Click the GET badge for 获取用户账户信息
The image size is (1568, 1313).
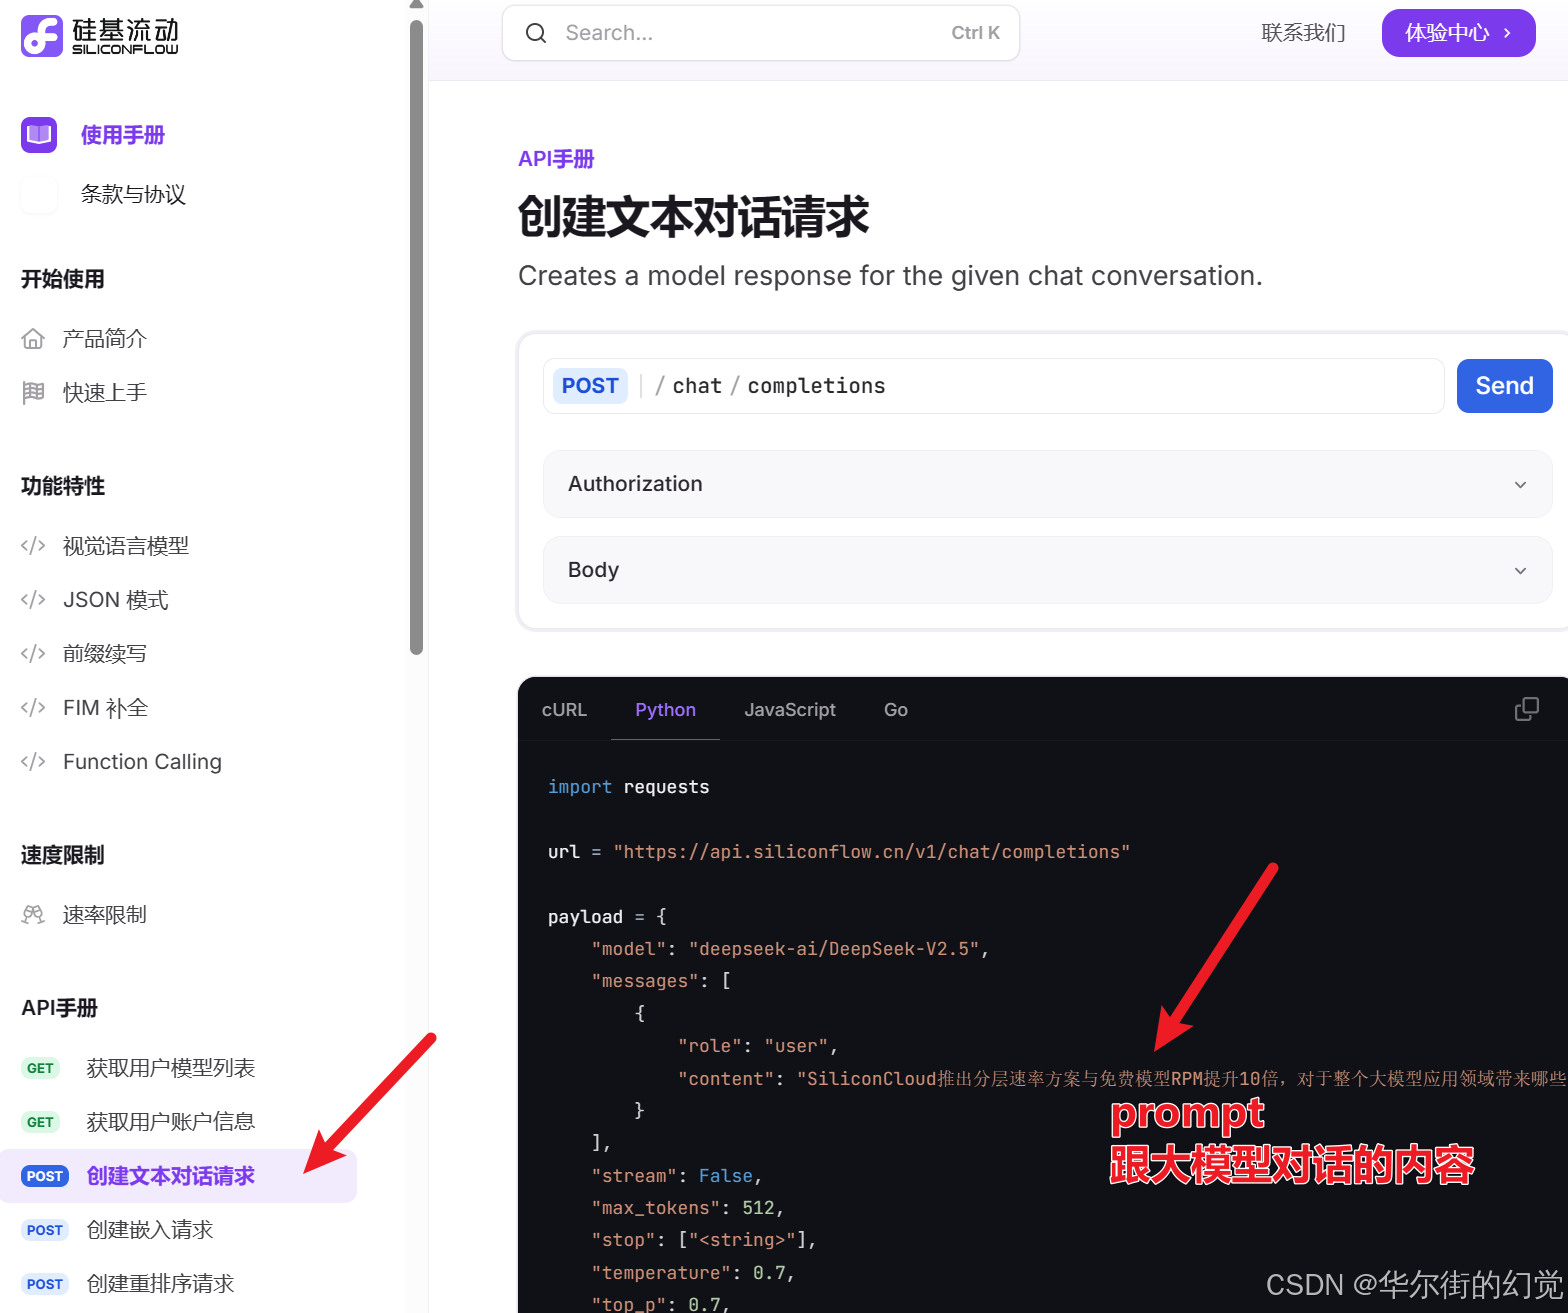(41, 1122)
